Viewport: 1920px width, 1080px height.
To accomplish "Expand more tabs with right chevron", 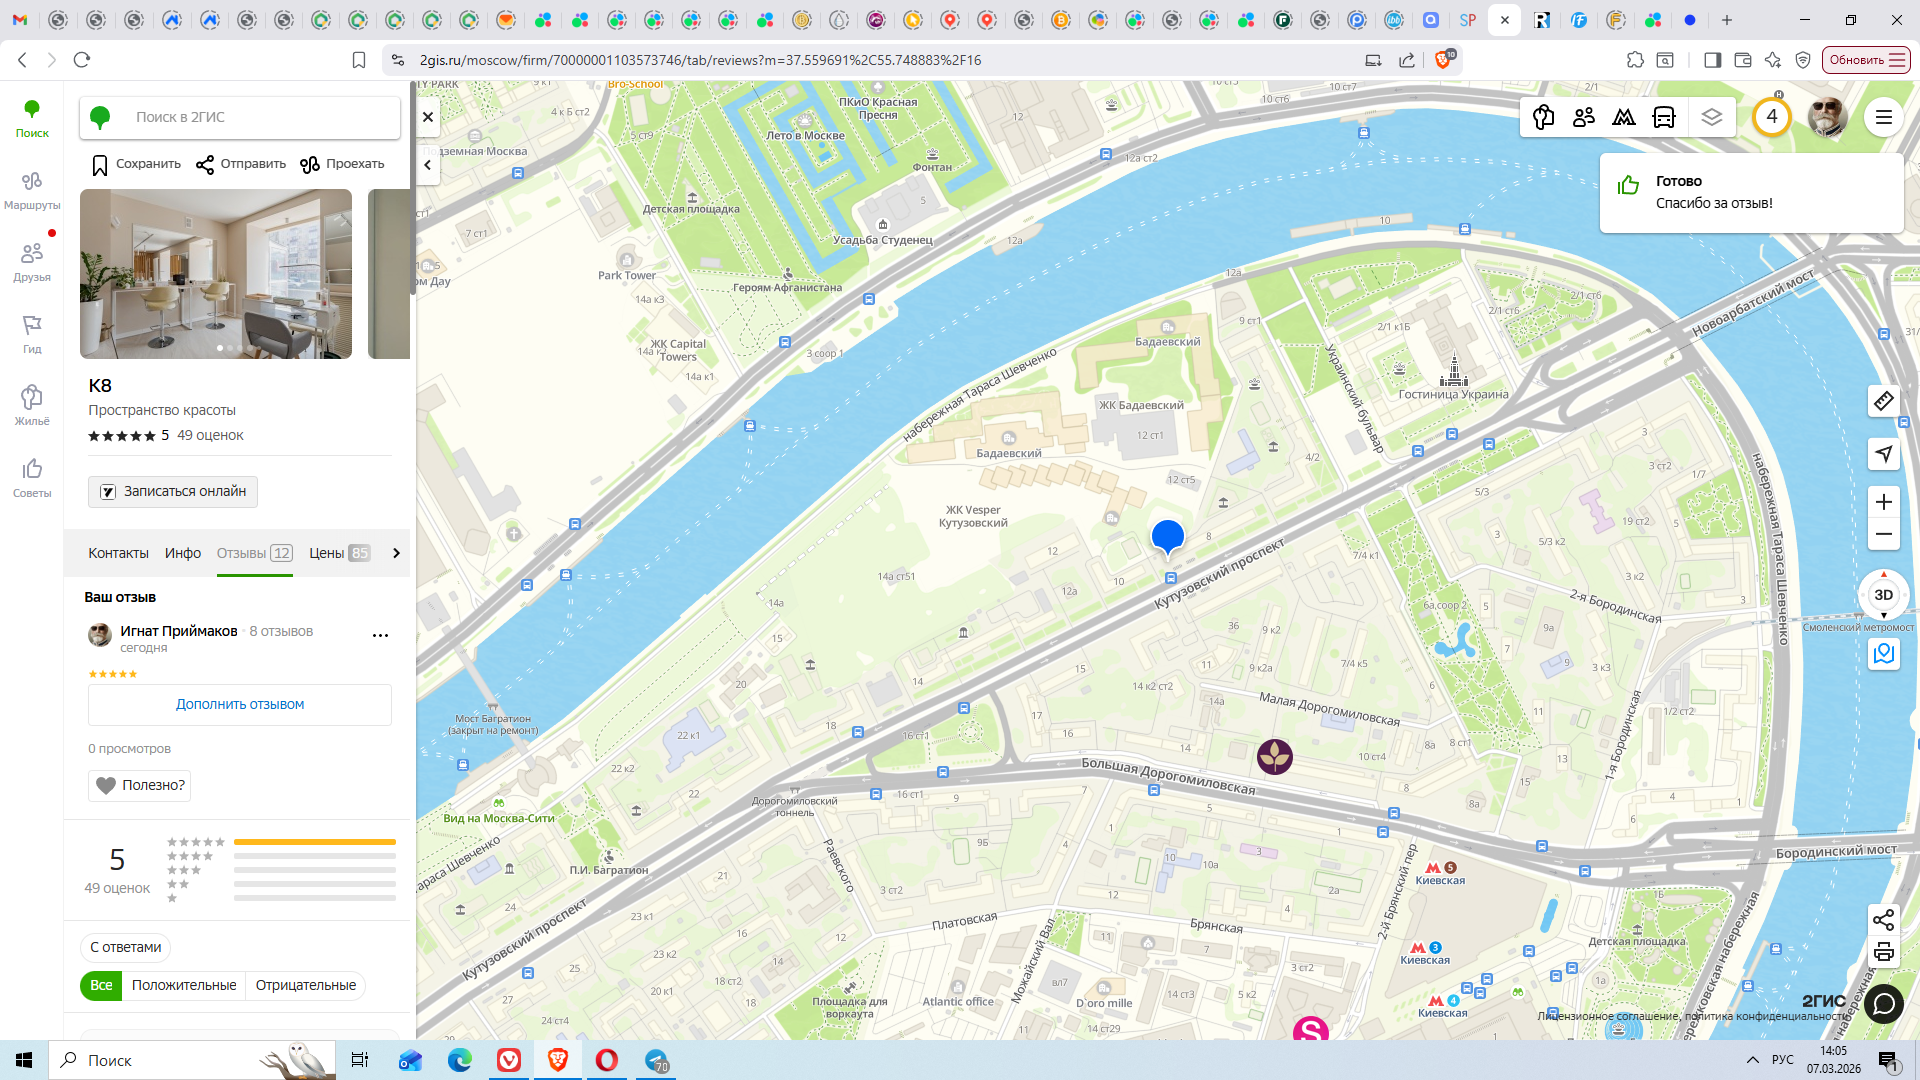I will [396, 553].
